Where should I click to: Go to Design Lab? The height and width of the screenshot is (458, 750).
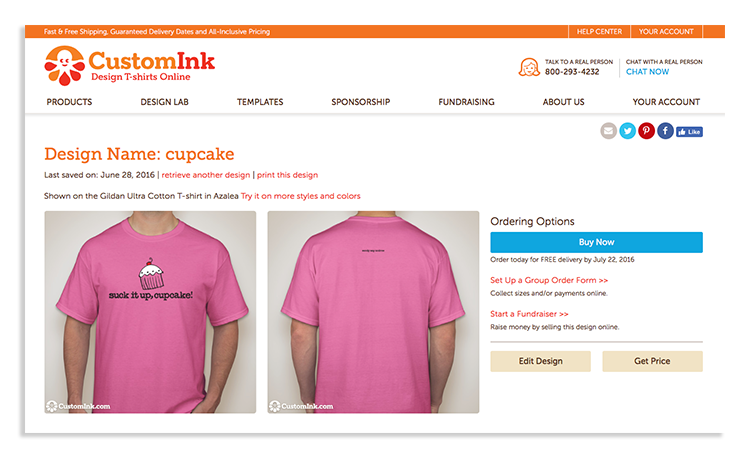[x=165, y=102]
